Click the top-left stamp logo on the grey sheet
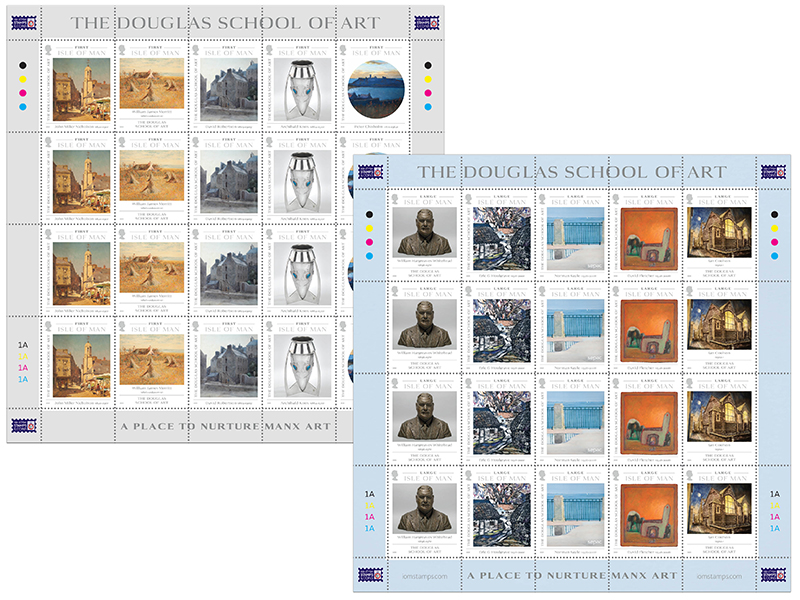The image size is (800, 600). point(24,23)
